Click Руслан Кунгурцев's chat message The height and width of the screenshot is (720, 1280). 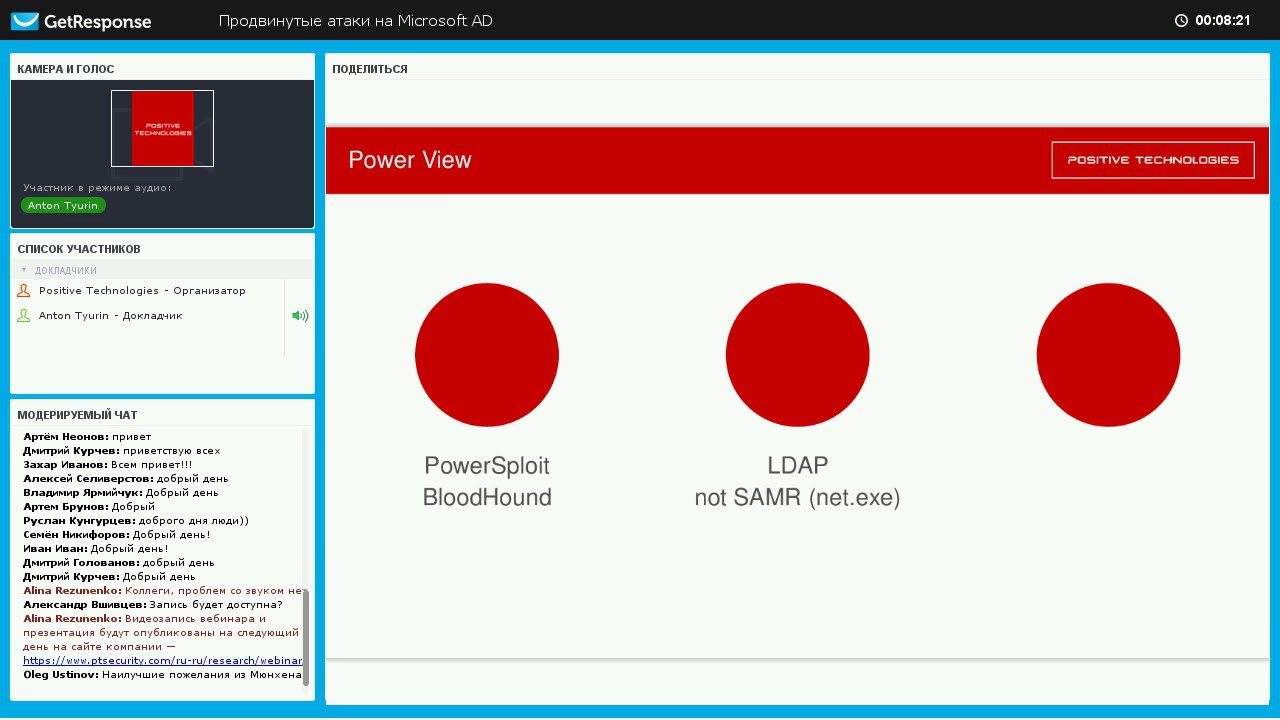[x=136, y=521]
